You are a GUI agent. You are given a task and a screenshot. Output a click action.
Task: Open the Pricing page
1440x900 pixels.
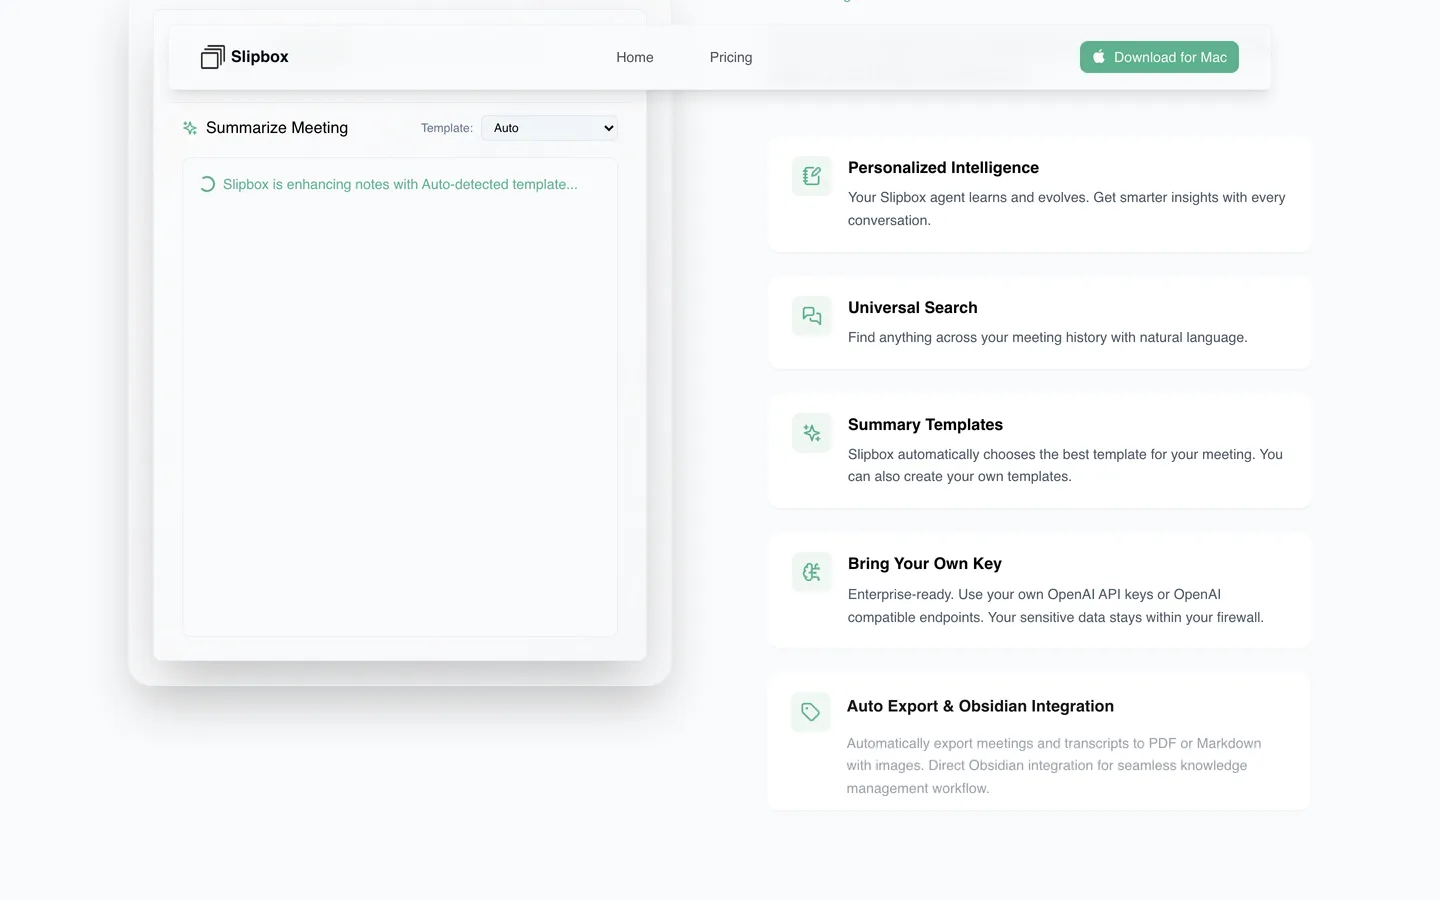731,57
